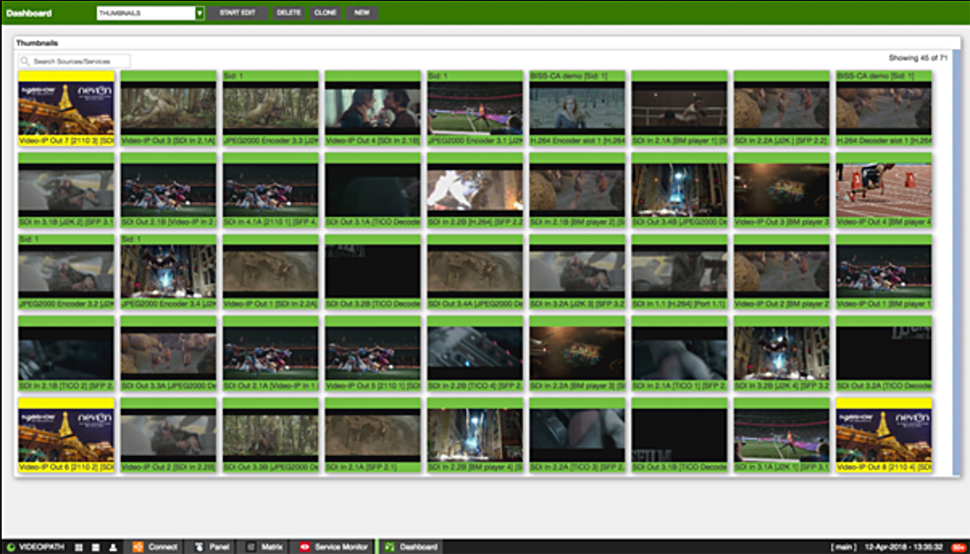This screenshot has width=970, height=554.
Task: Click the 12-Apr-2018 date and time text
Action: click(x=904, y=547)
